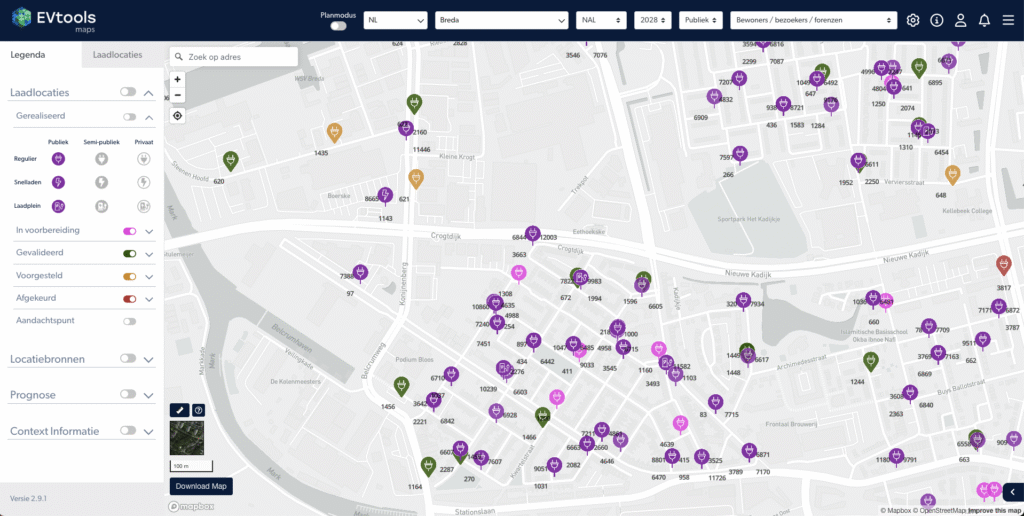1024x516 pixels.
Task: Open notifications bell icon
Action: click(x=984, y=20)
